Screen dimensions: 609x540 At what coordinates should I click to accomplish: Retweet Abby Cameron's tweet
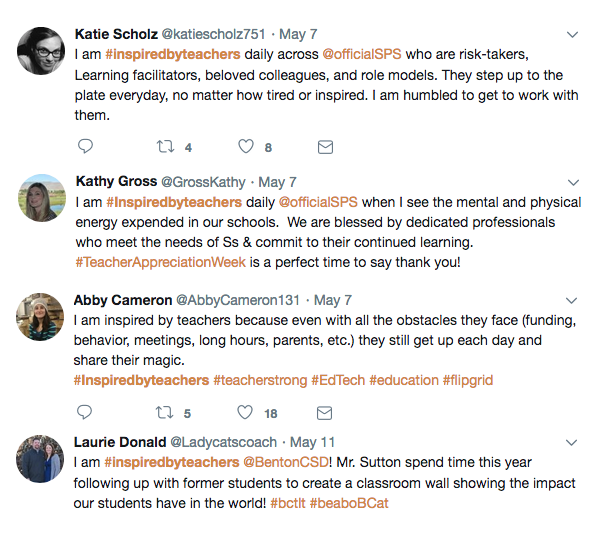(165, 413)
